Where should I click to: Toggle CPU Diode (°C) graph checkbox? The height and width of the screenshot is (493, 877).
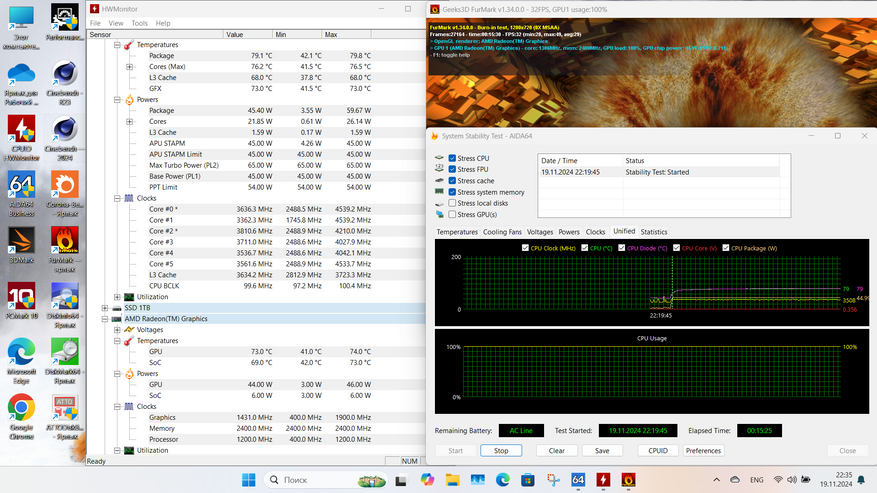(621, 248)
